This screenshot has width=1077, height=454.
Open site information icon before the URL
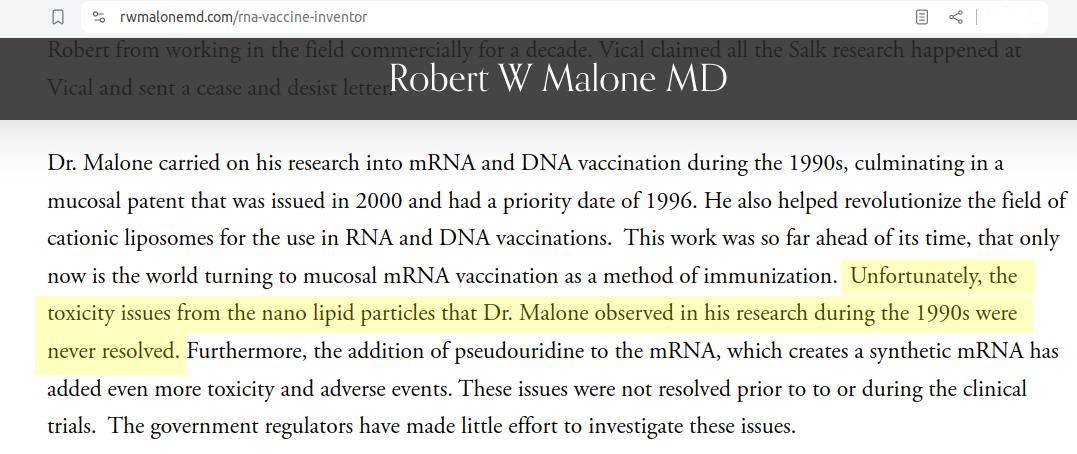tap(98, 17)
